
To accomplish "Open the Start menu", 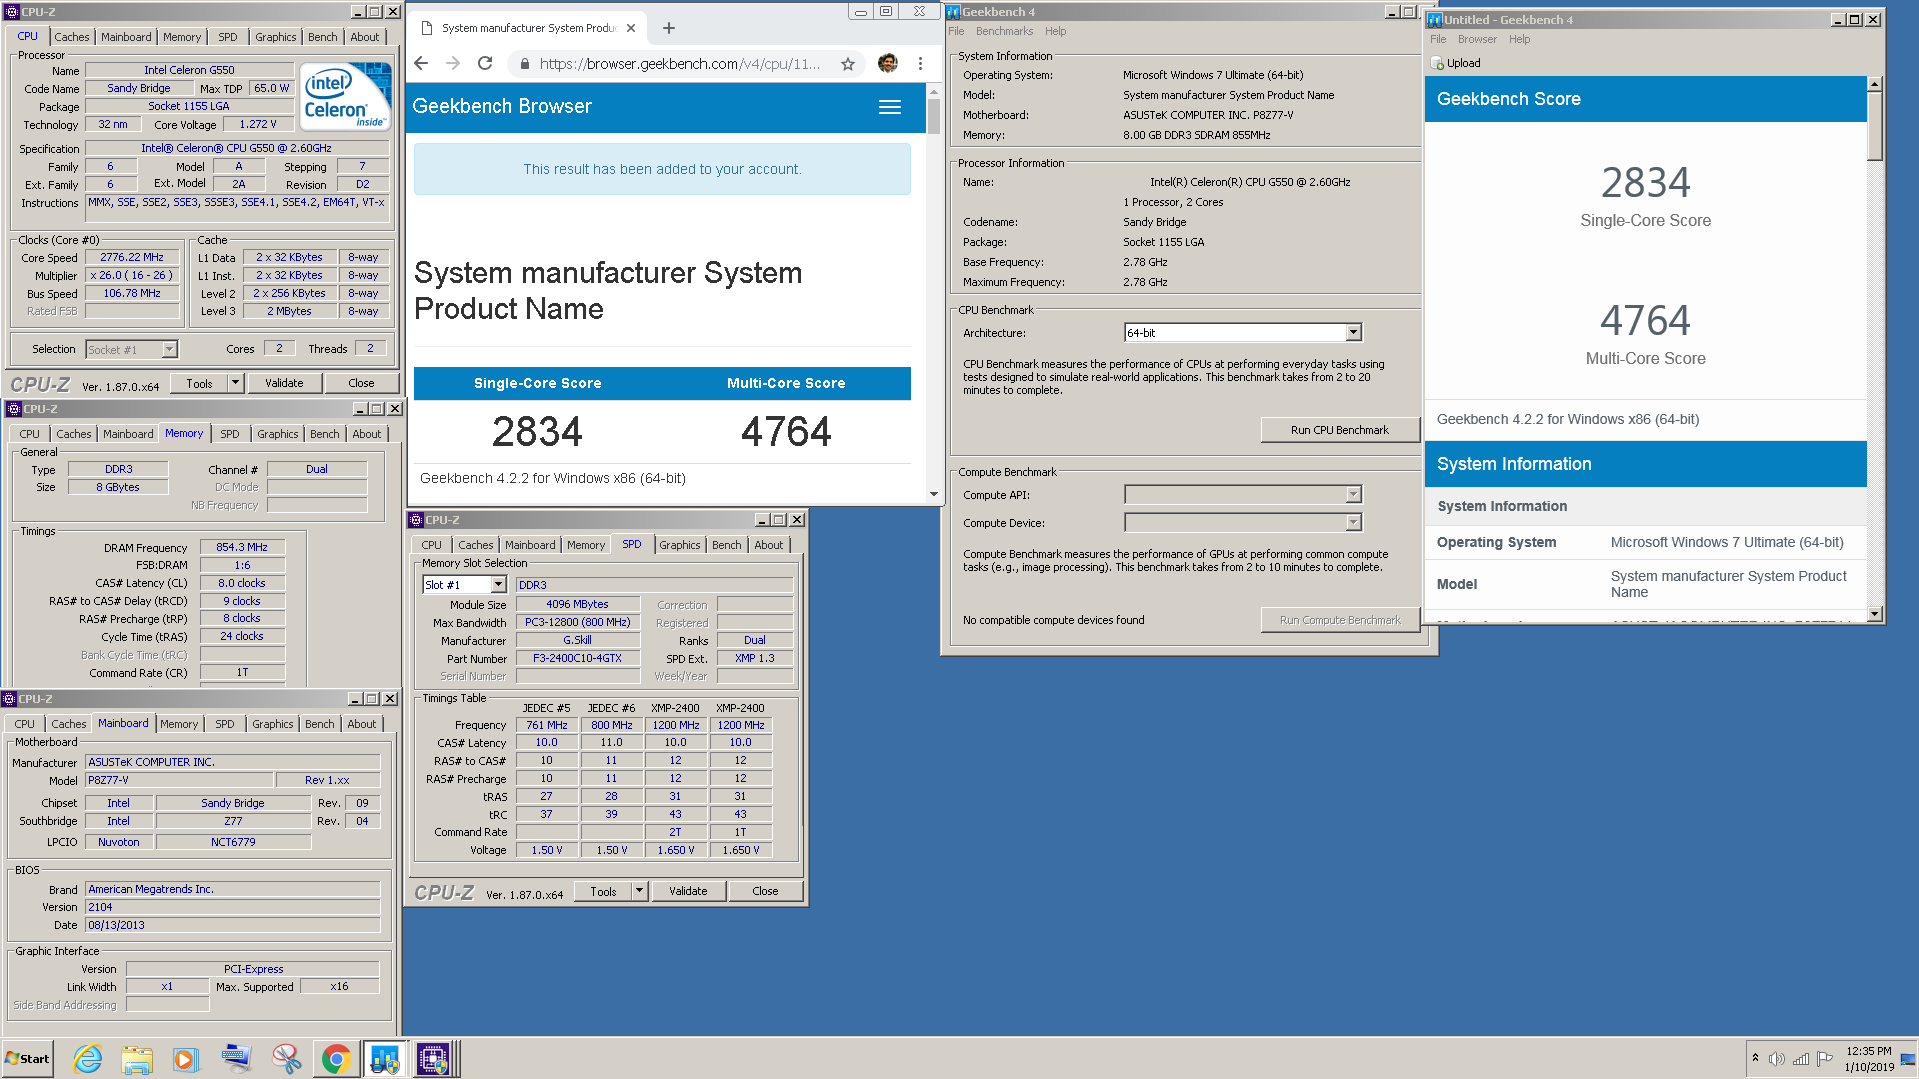I will pos(27,1058).
